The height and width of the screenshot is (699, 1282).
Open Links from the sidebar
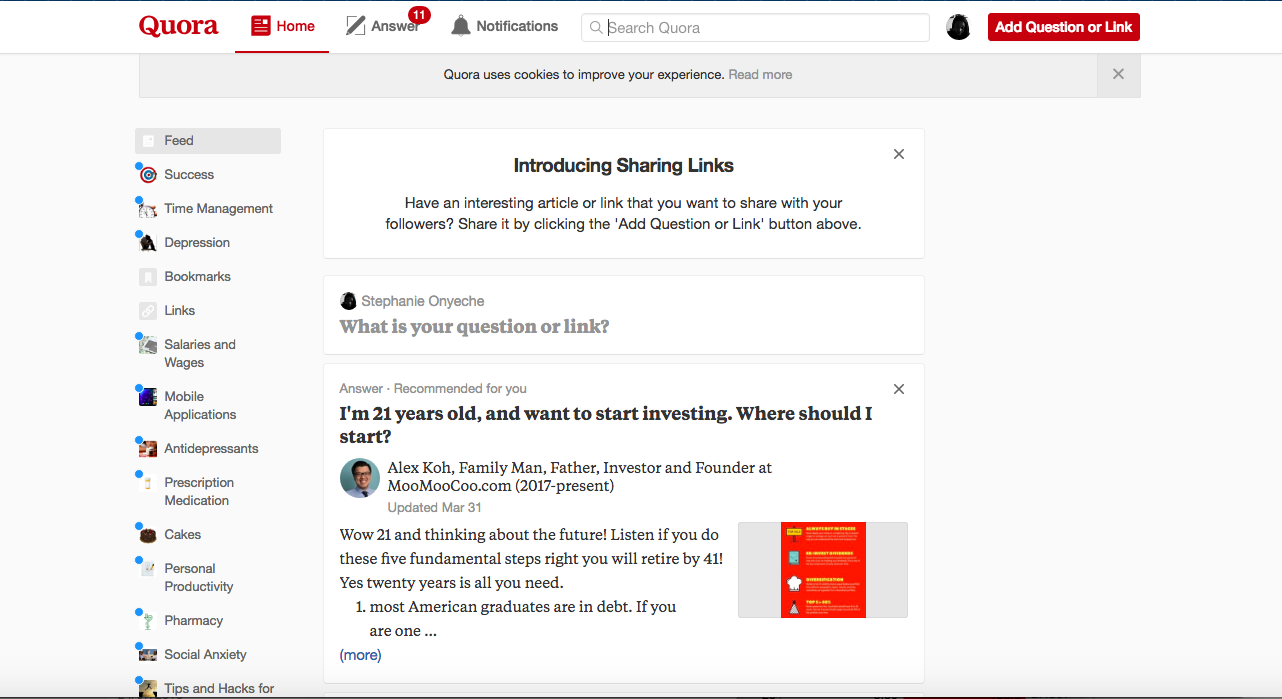pyautogui.click(x=180, y=311)
